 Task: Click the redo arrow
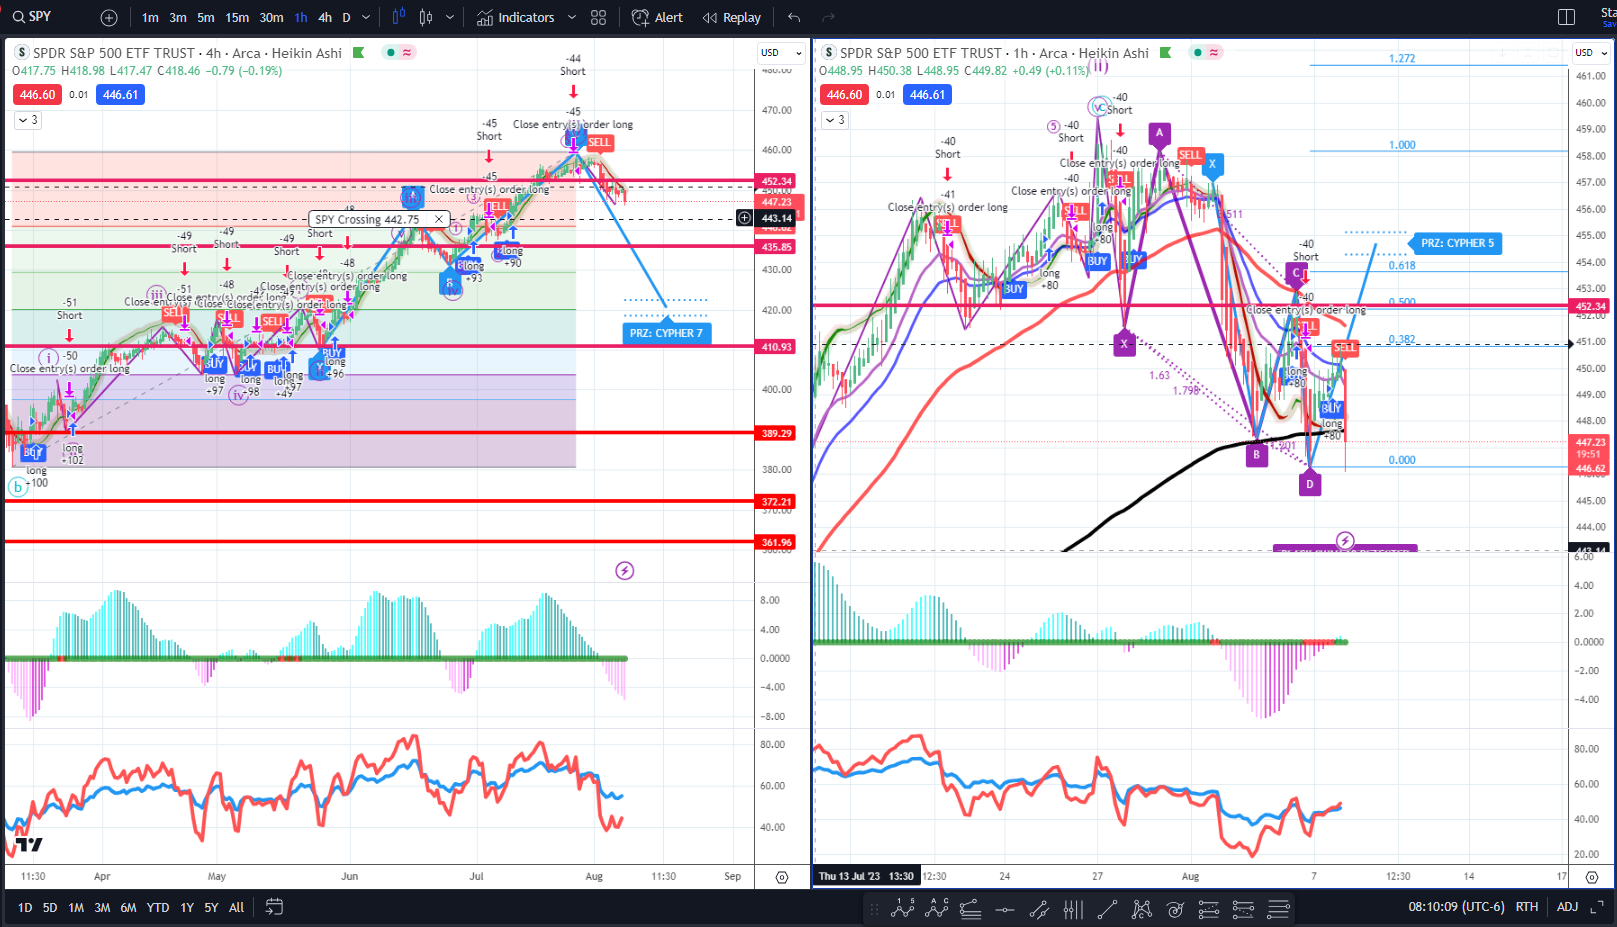click(828, 18)
